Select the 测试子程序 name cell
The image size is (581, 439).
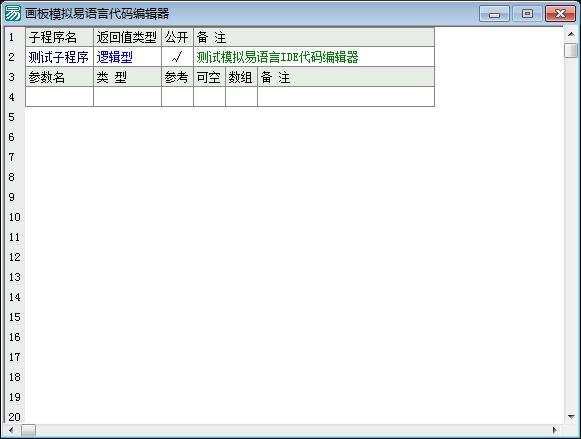[59, 57]
